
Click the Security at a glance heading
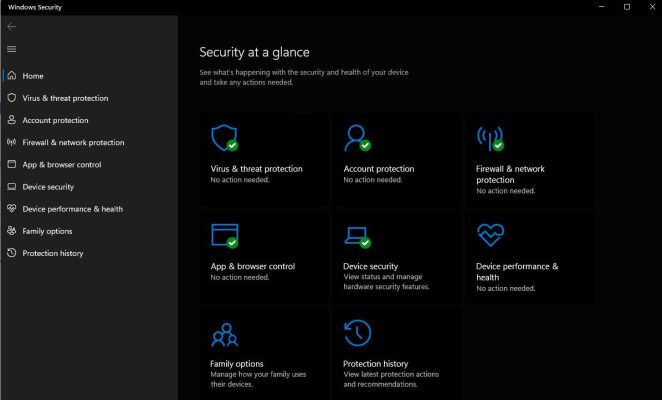point(254,52)
